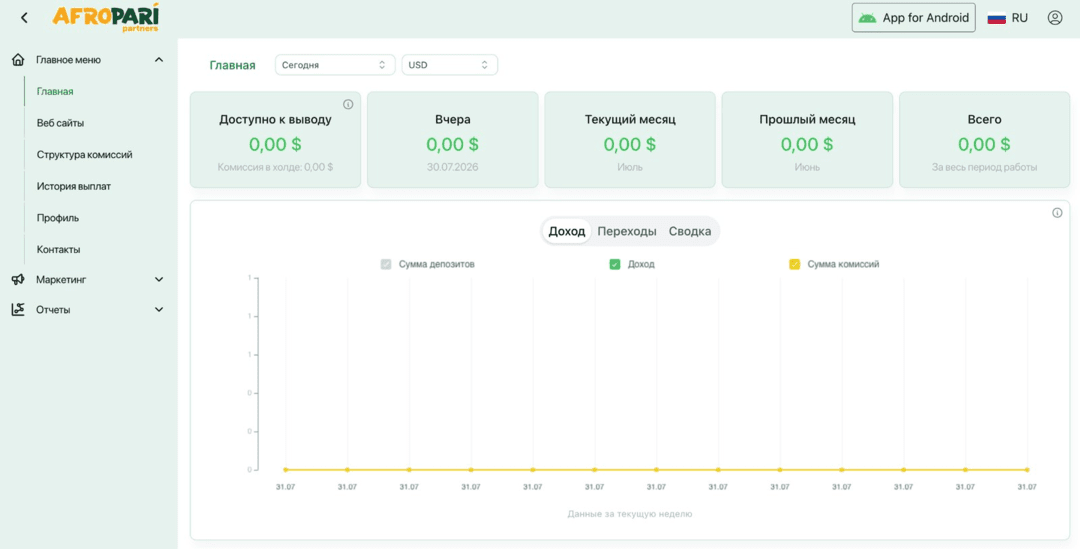
Task: Click the home icon beside Главное меню
Action: pyautogui.click(x=19, y=60)
